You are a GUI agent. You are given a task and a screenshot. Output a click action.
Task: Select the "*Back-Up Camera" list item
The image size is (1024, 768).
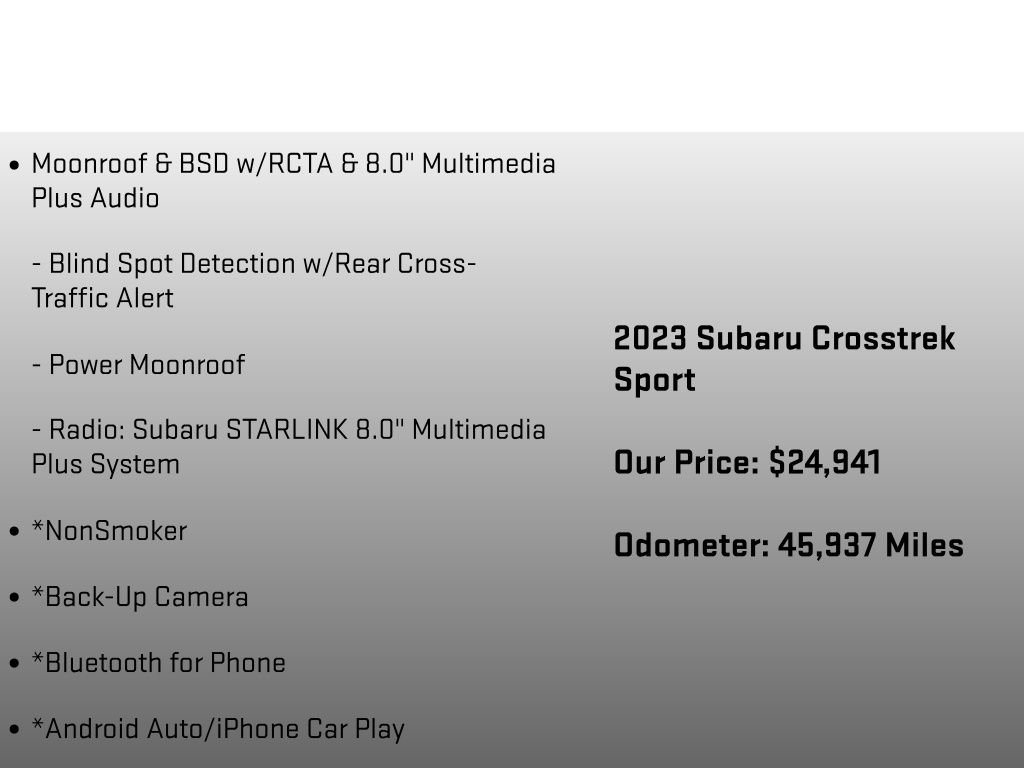[x=140, y=596]
